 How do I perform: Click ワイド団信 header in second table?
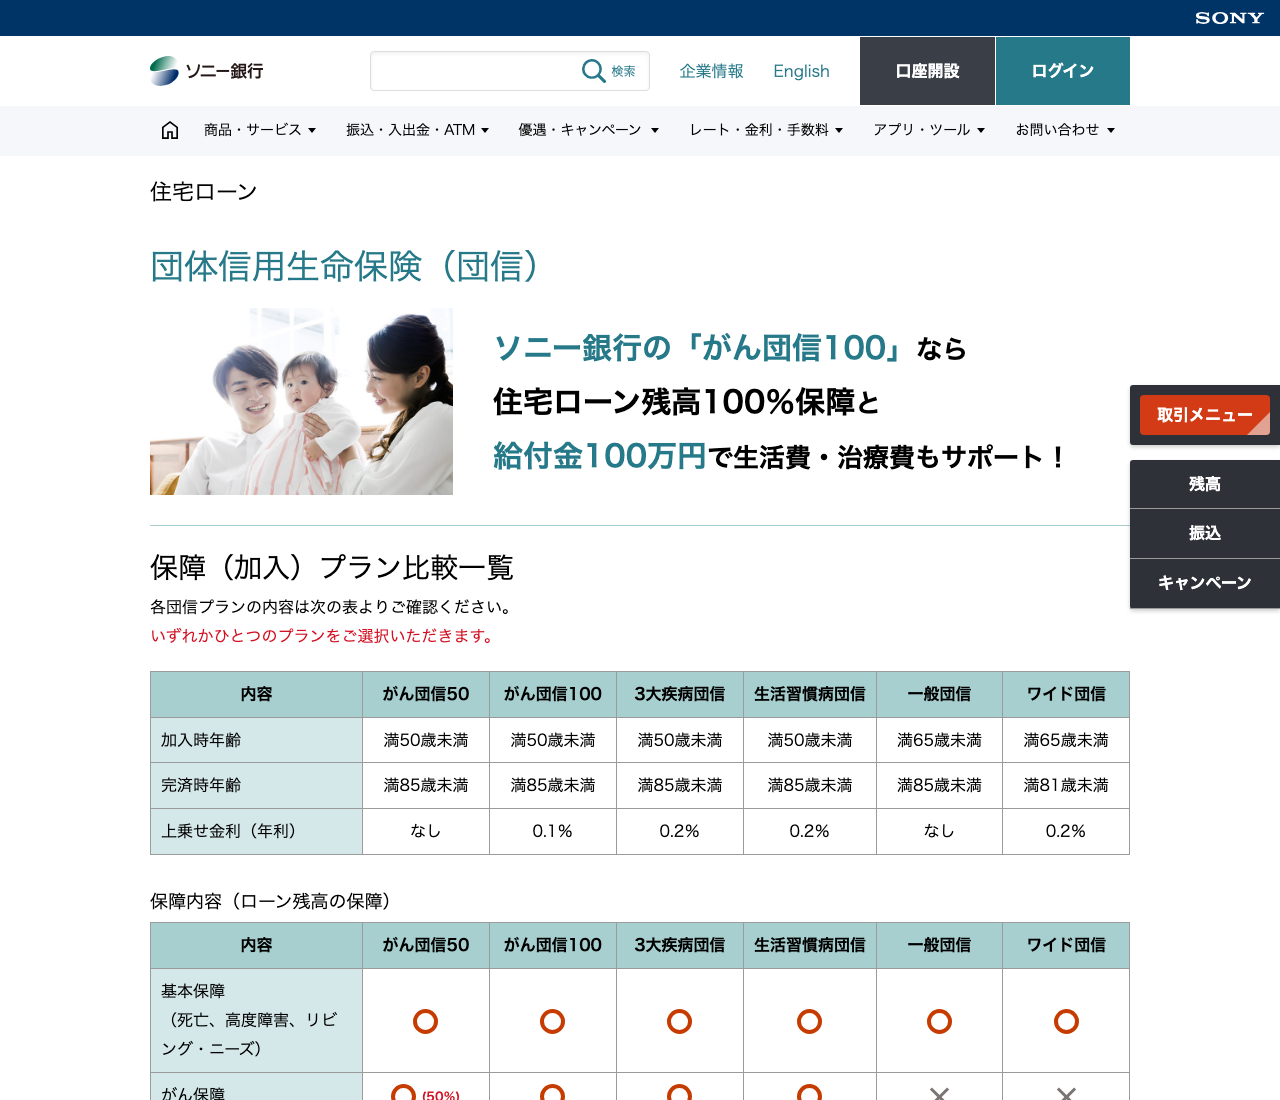pos(1066,945)
